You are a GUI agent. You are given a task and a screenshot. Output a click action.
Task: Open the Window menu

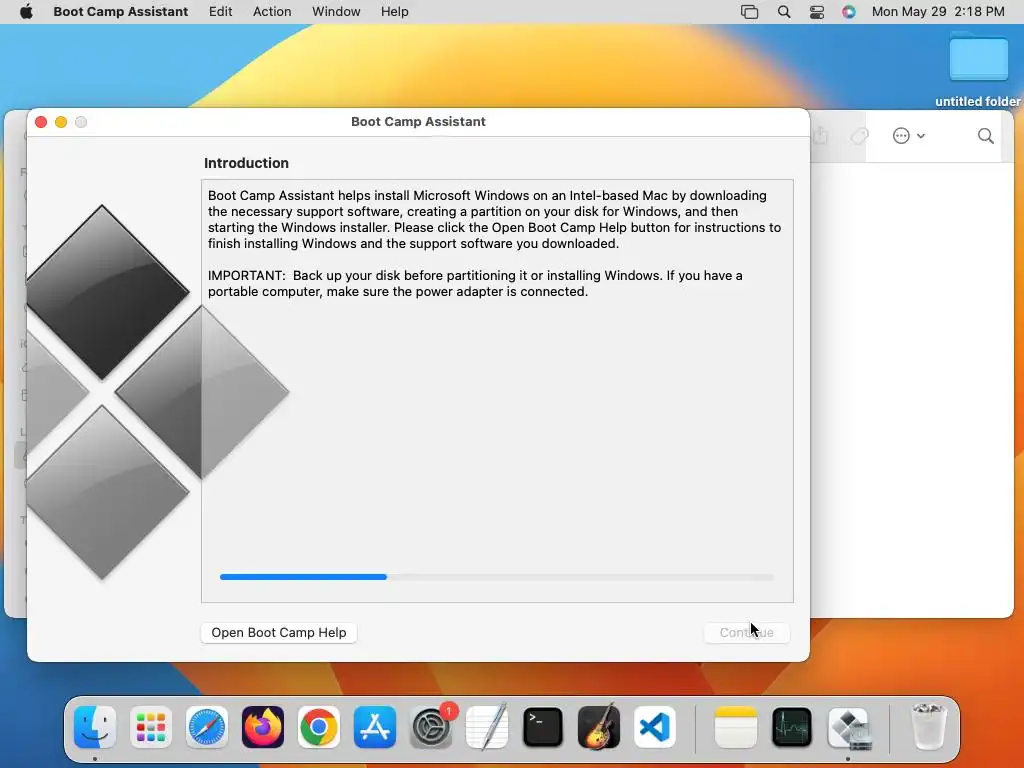pos(336,12)
